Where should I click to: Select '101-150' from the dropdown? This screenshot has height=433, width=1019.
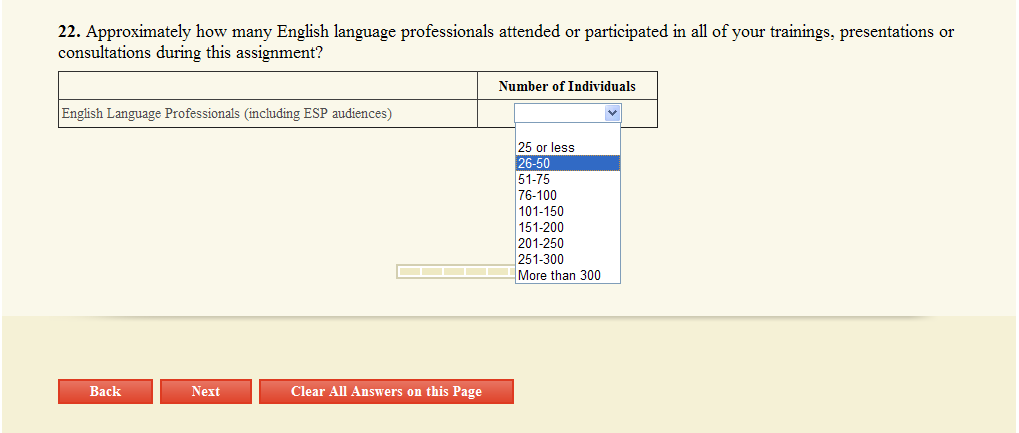coord(568,211)
